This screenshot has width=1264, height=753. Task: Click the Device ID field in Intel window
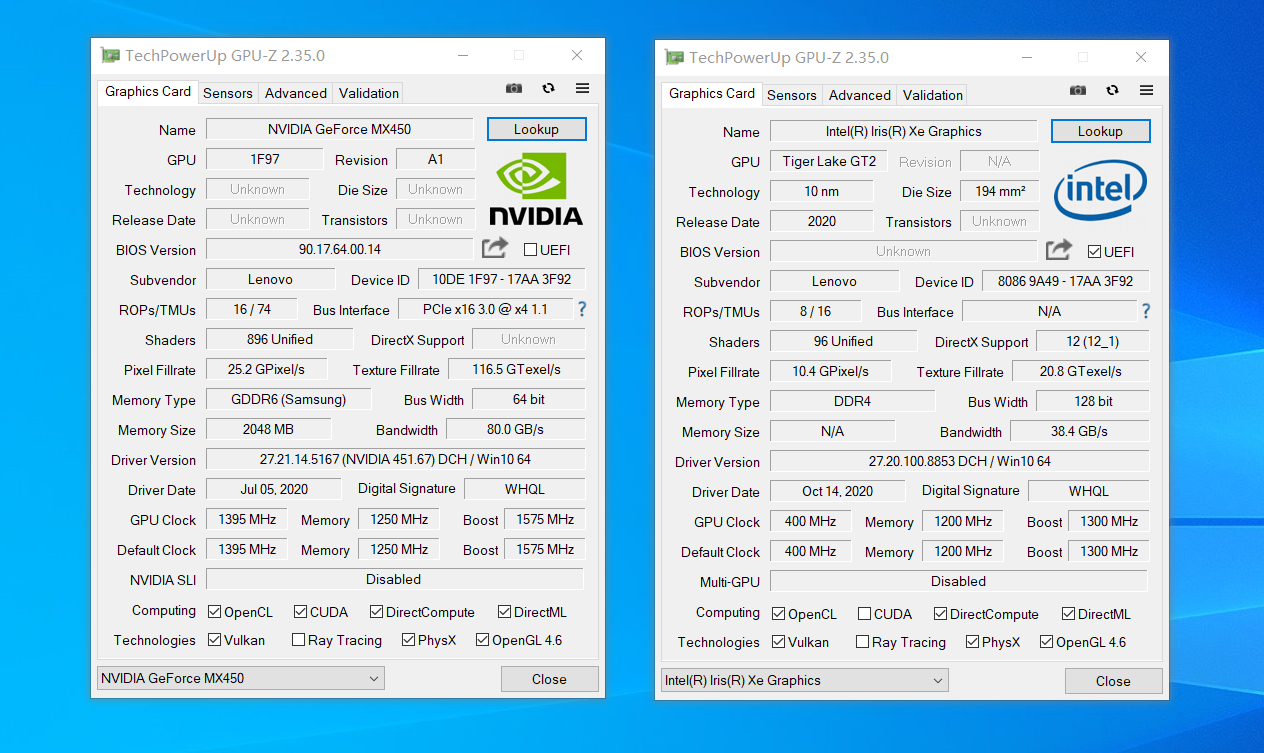click(x=1065, y=281)
